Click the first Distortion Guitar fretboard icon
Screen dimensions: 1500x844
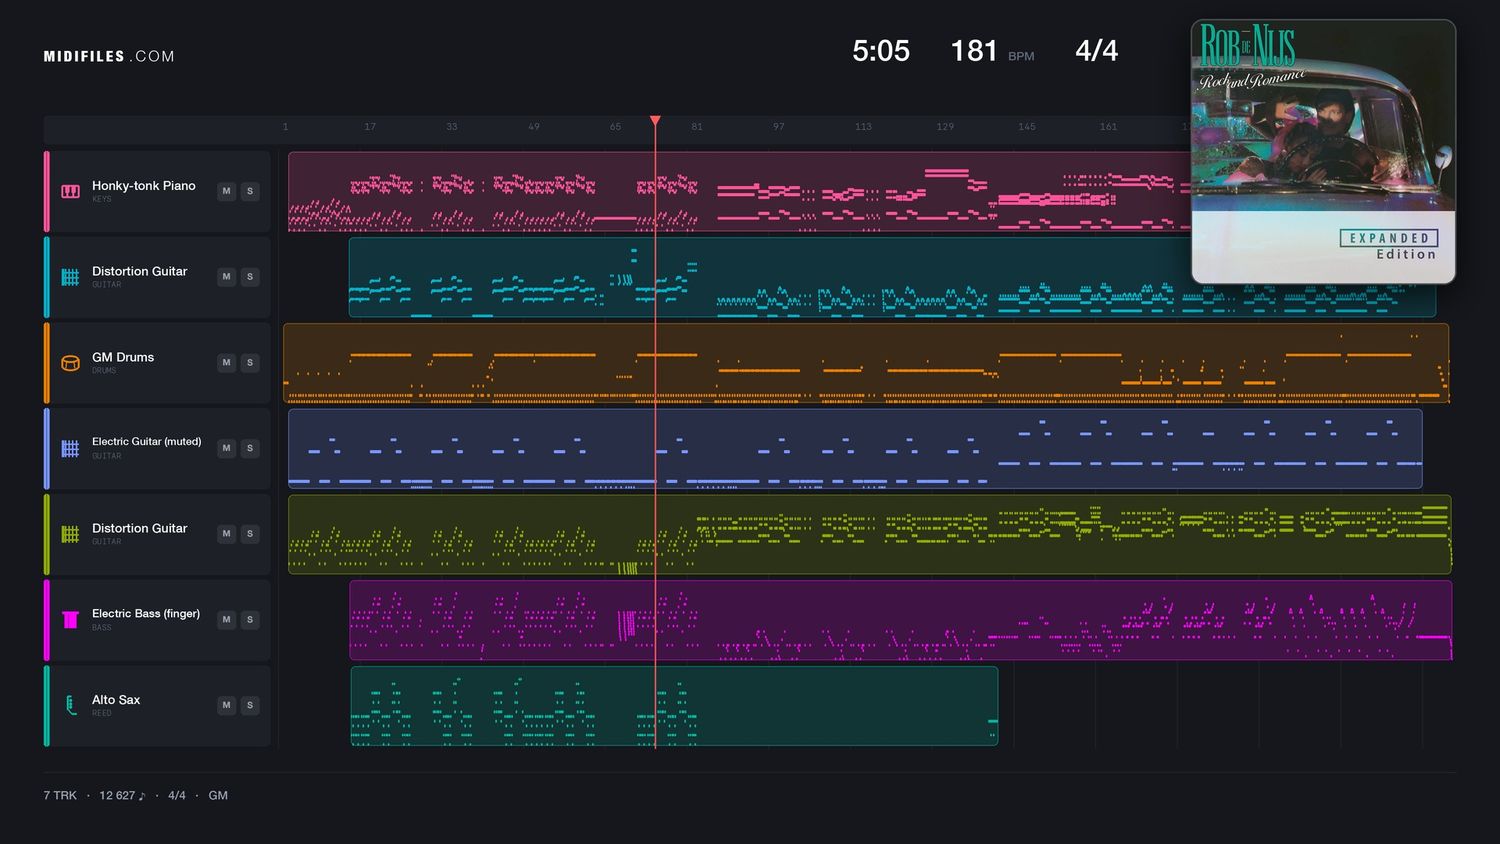tap(70, 277)
